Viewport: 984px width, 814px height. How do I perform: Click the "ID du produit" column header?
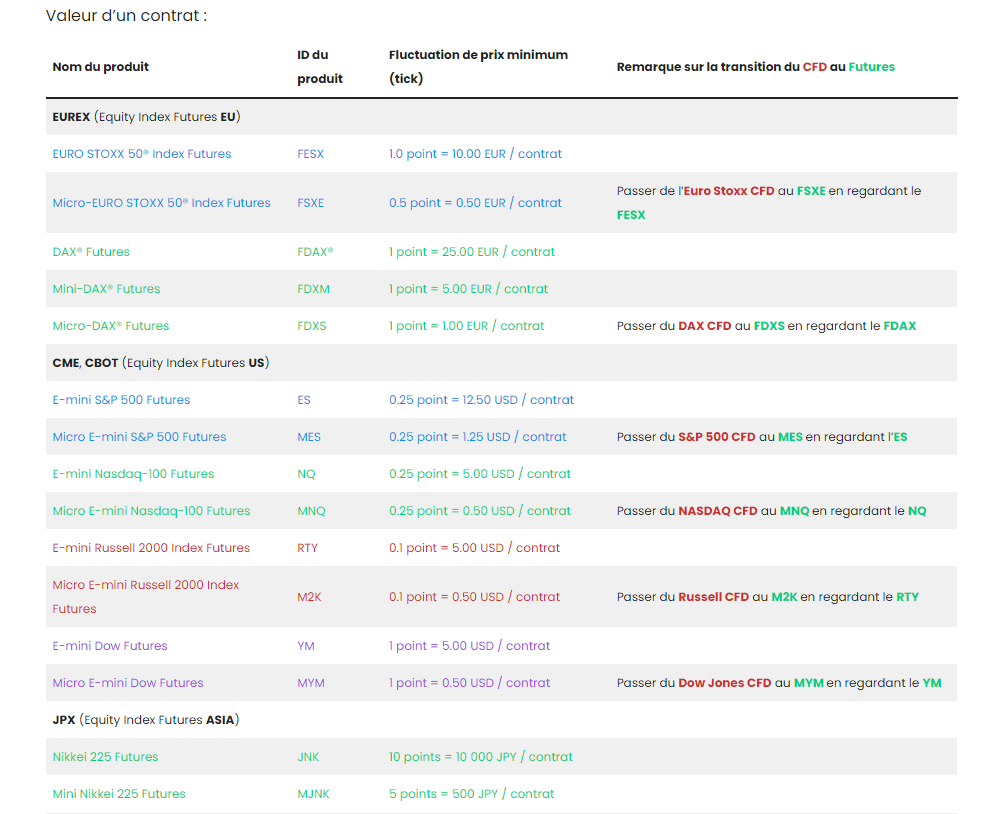coord(319,67)
